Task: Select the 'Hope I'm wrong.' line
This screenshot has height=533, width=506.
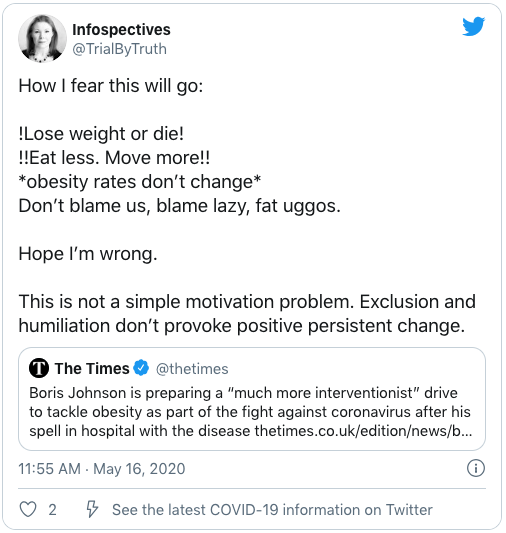Action: [88, 254]
